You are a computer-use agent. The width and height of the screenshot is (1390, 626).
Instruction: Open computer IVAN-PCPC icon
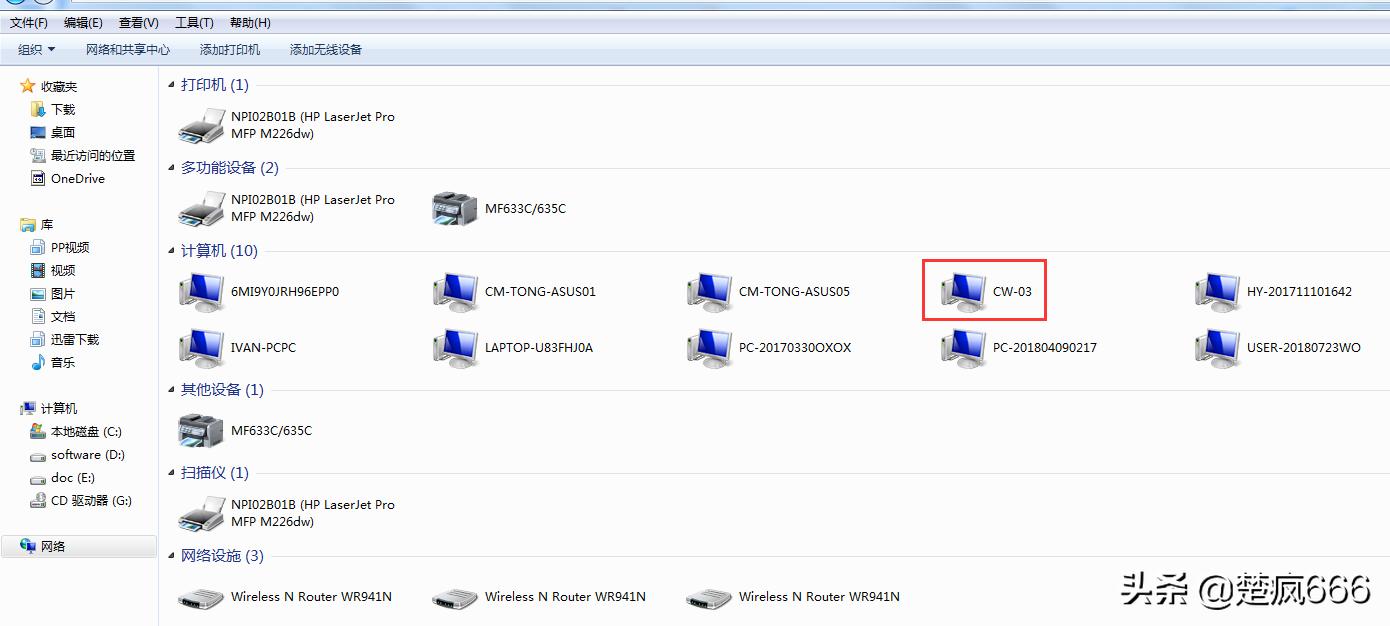coord(201,348)
